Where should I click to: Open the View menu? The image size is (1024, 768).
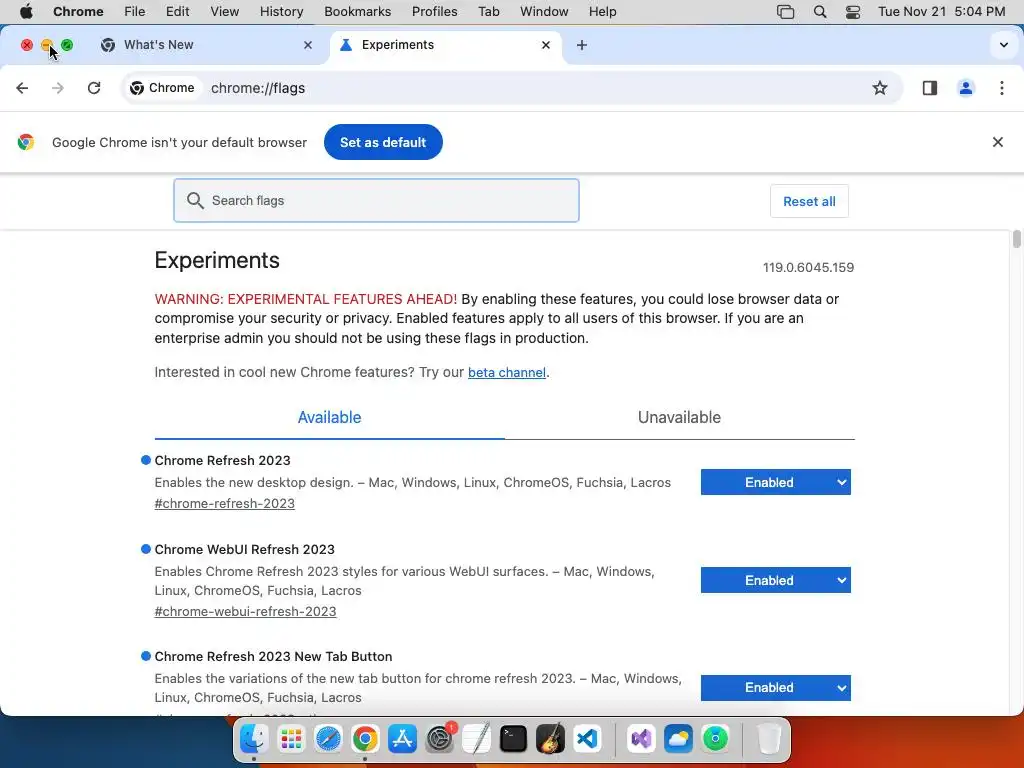click(224, 12)
